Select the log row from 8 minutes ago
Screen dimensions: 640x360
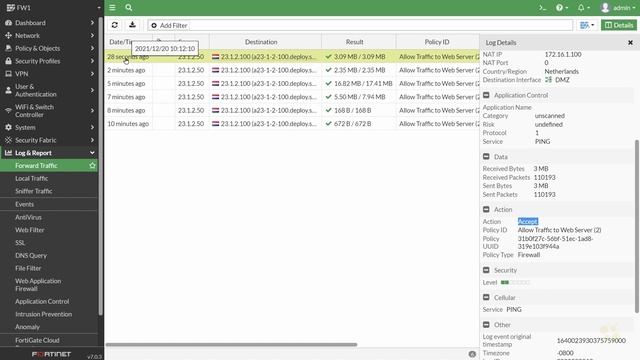292,110
